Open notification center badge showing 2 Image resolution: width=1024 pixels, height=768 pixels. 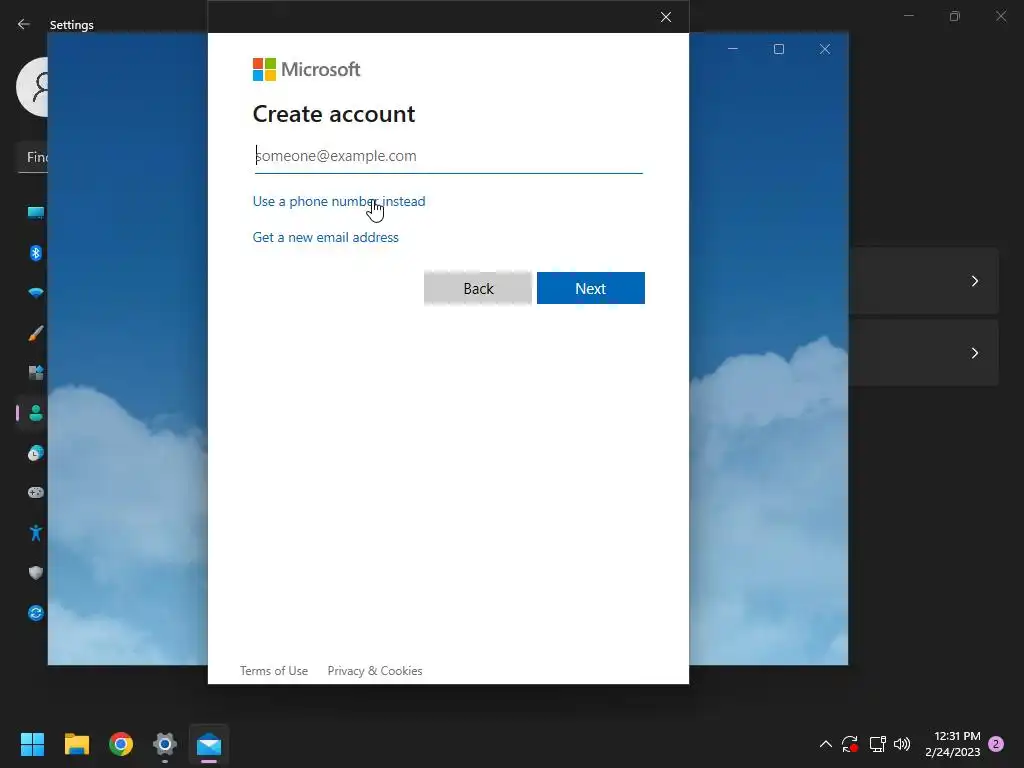click(996, 744)
